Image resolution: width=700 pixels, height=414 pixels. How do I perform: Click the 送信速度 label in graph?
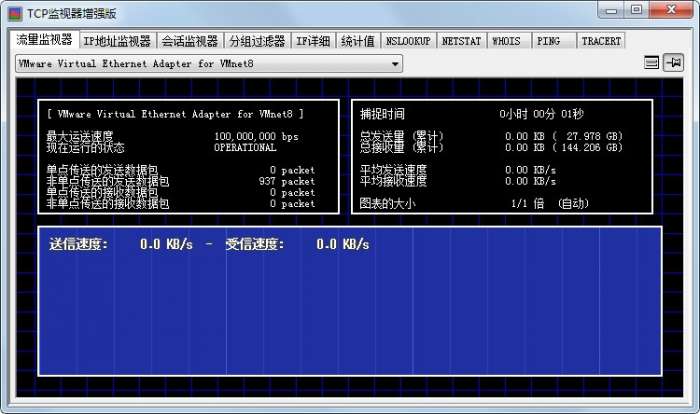pos(78,244)
